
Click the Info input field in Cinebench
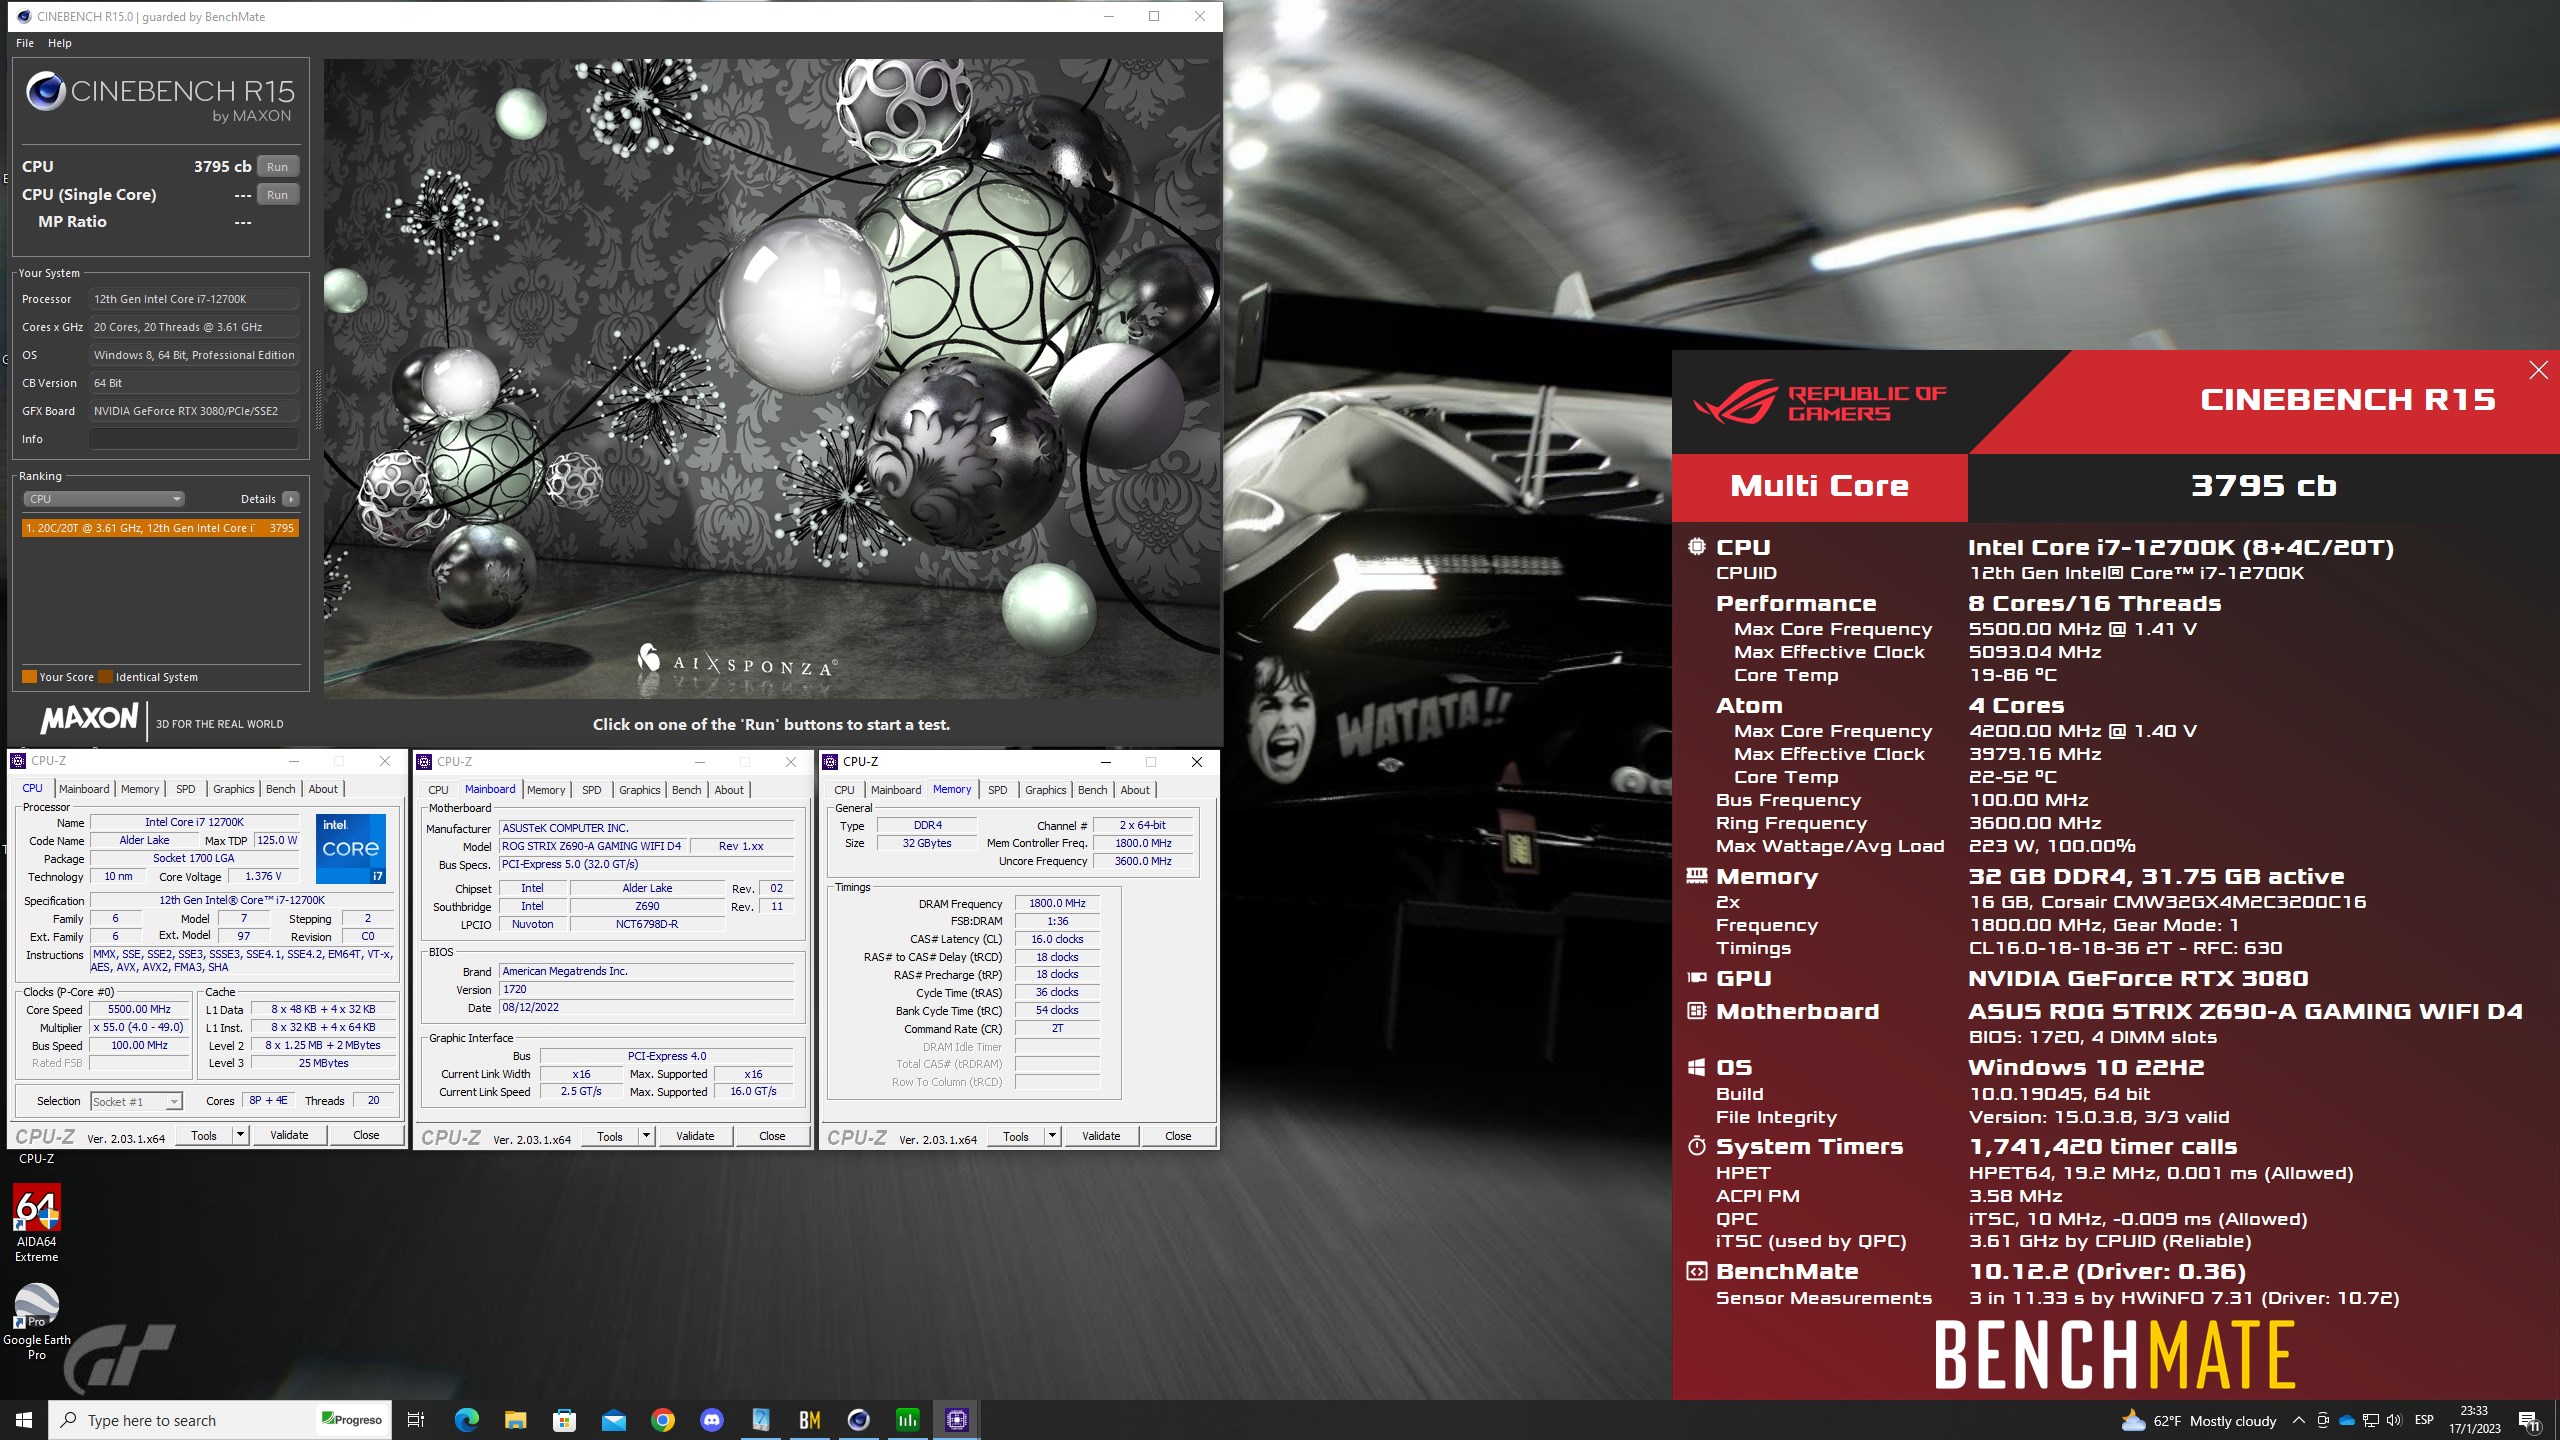194,439
